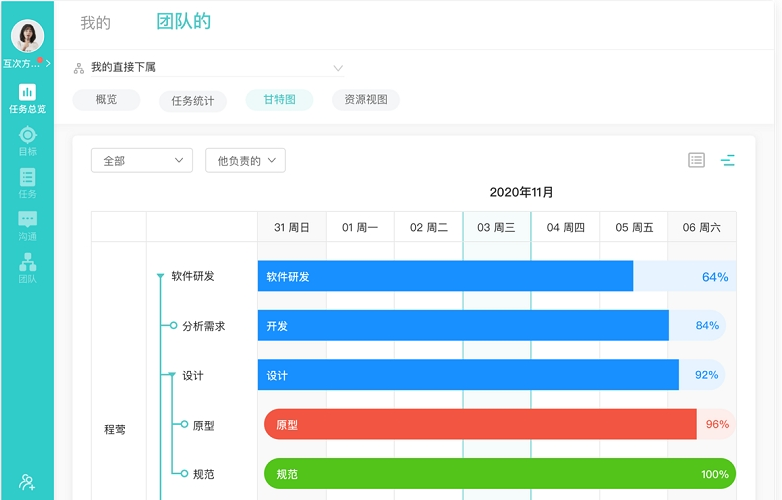This screenshot has height=500, width=782.
Task: Click the red 原型 progress bar
Action: click(x=480, y=424)
